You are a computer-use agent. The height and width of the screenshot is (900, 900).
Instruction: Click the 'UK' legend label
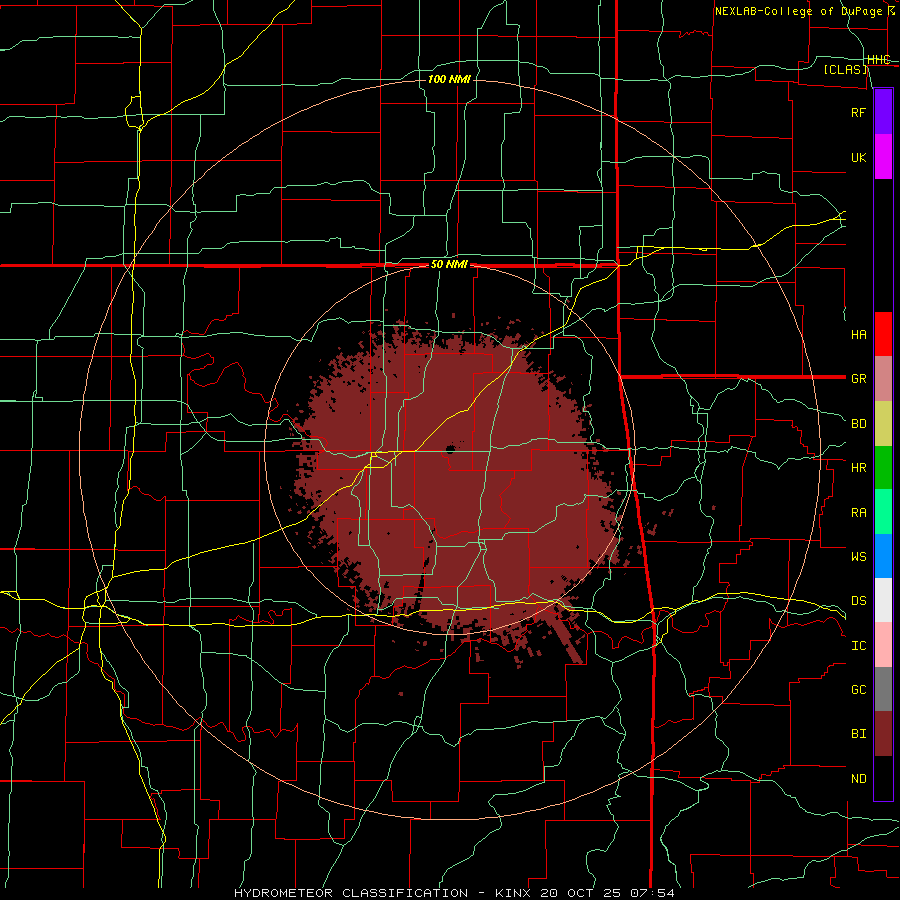coord(858,157)
